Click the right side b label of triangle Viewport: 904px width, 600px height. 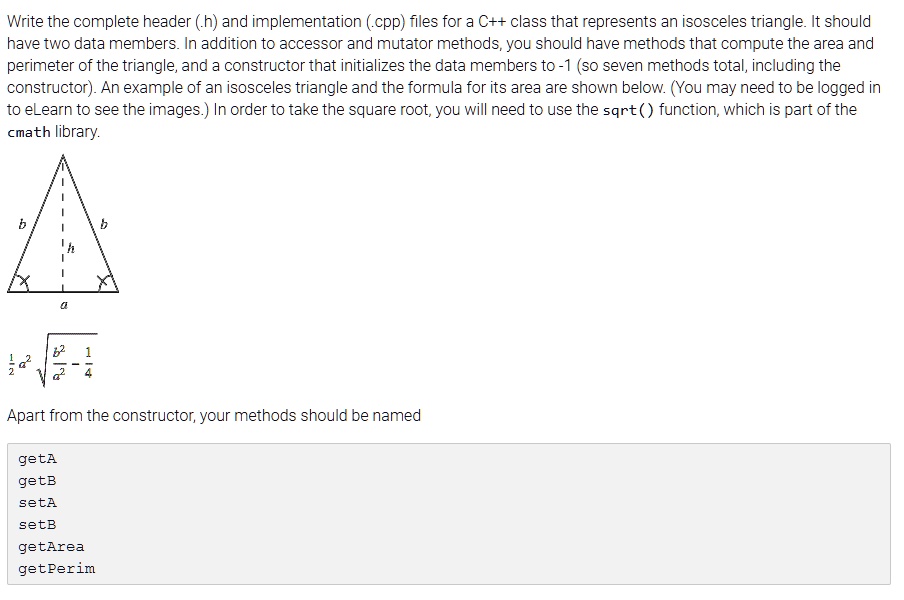click(104, 224)
